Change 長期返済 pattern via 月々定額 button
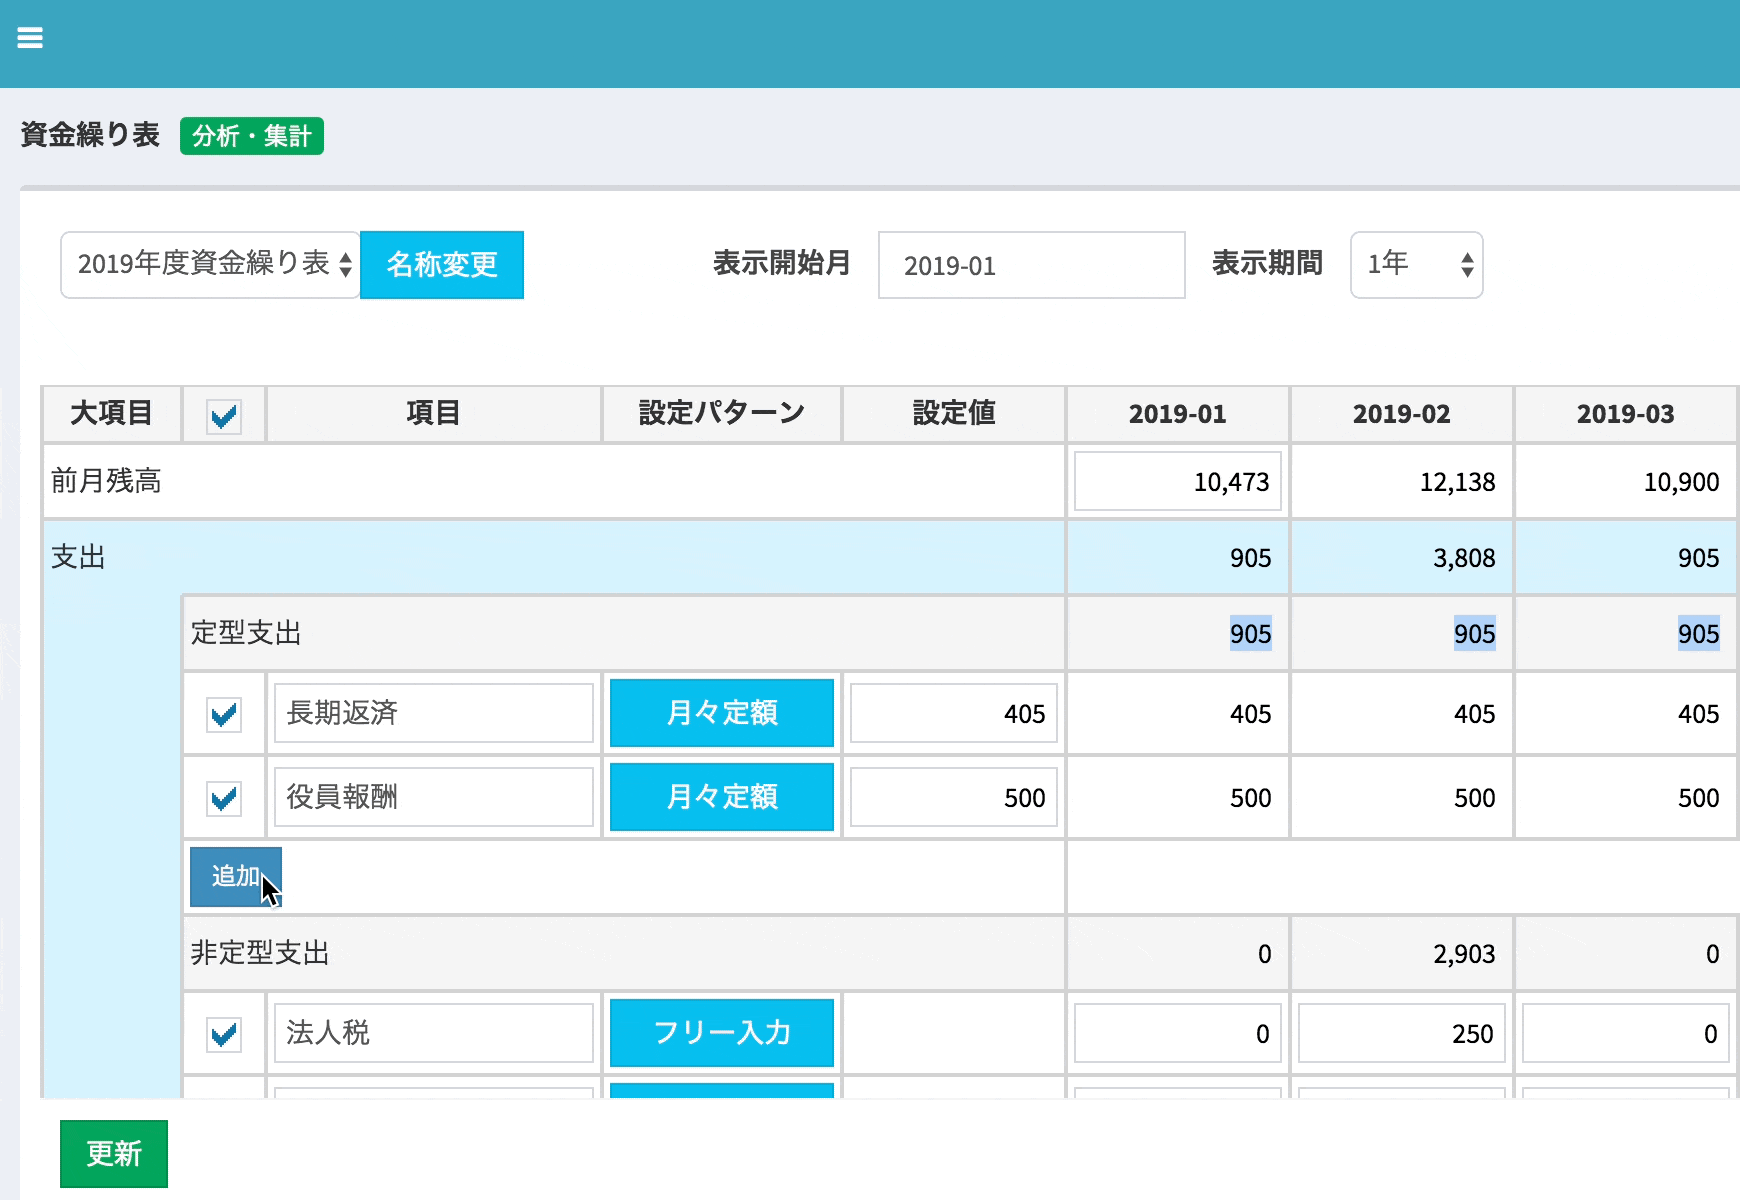 721,713
